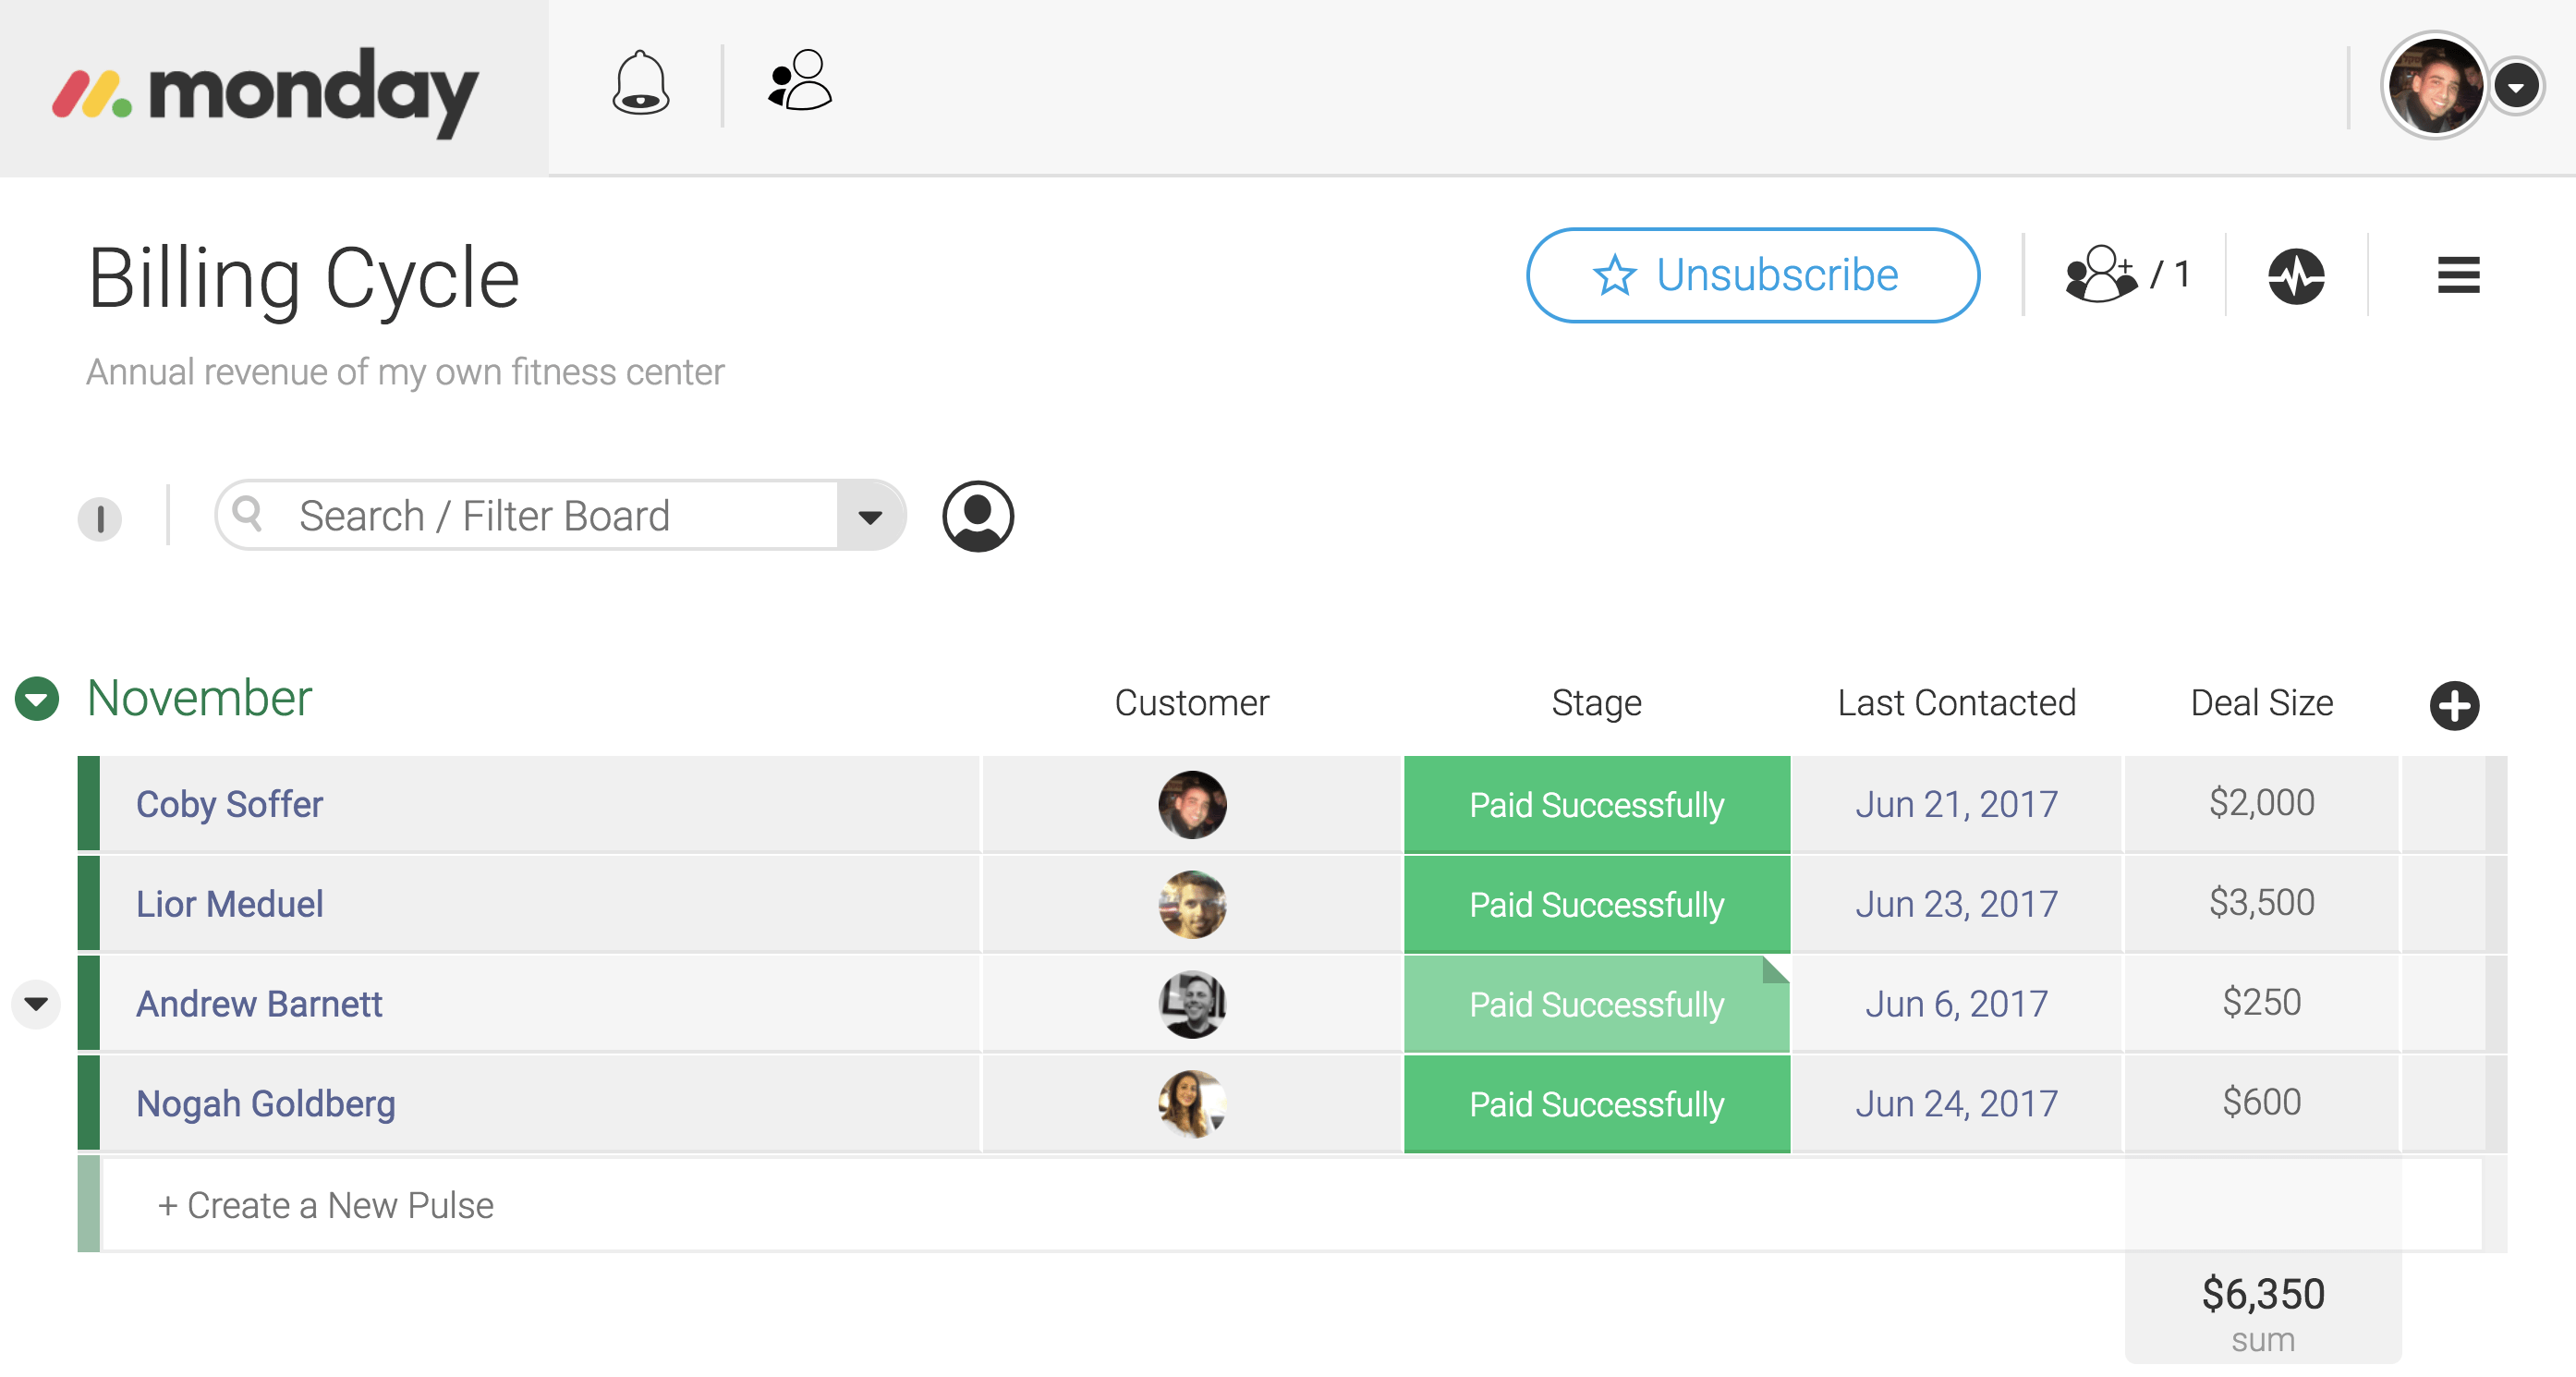
Task: Change Coby Soffer's Paid Successfully status
Action: pyautogui.click(x=1597, y=804)
